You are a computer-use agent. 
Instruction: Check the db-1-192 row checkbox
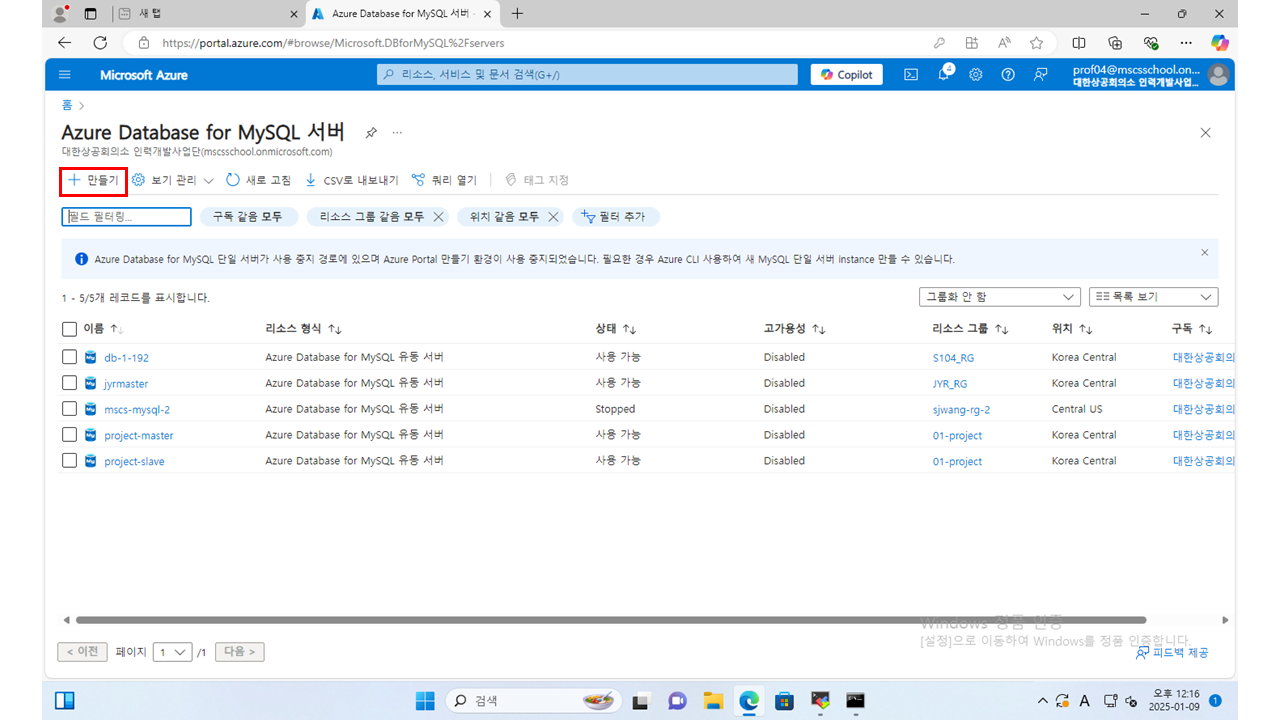click(69, 357)
